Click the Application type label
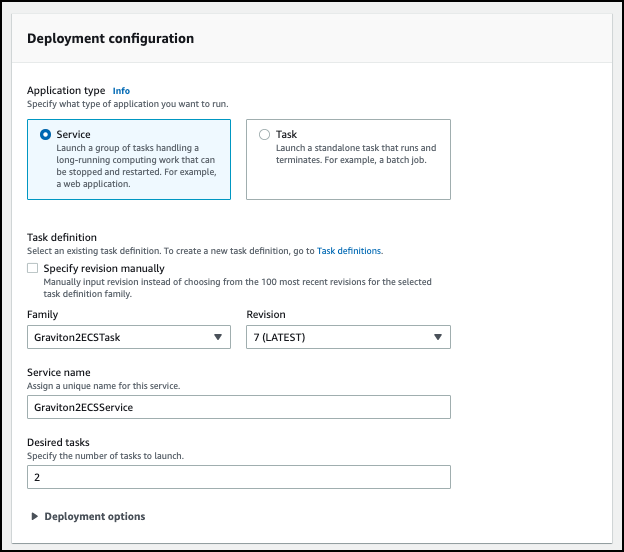Viewport: 624px width, 552px height. (x=66, y=91)
